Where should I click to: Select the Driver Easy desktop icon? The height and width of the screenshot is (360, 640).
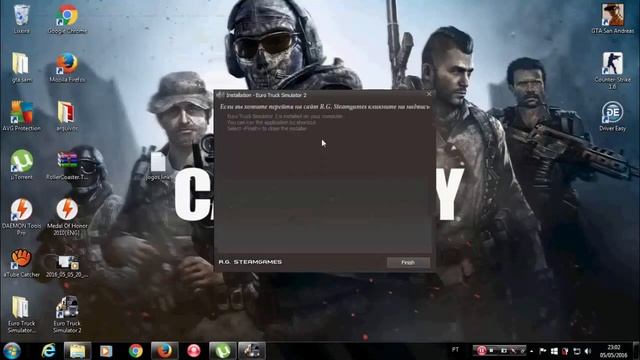(x=613, y=116)
